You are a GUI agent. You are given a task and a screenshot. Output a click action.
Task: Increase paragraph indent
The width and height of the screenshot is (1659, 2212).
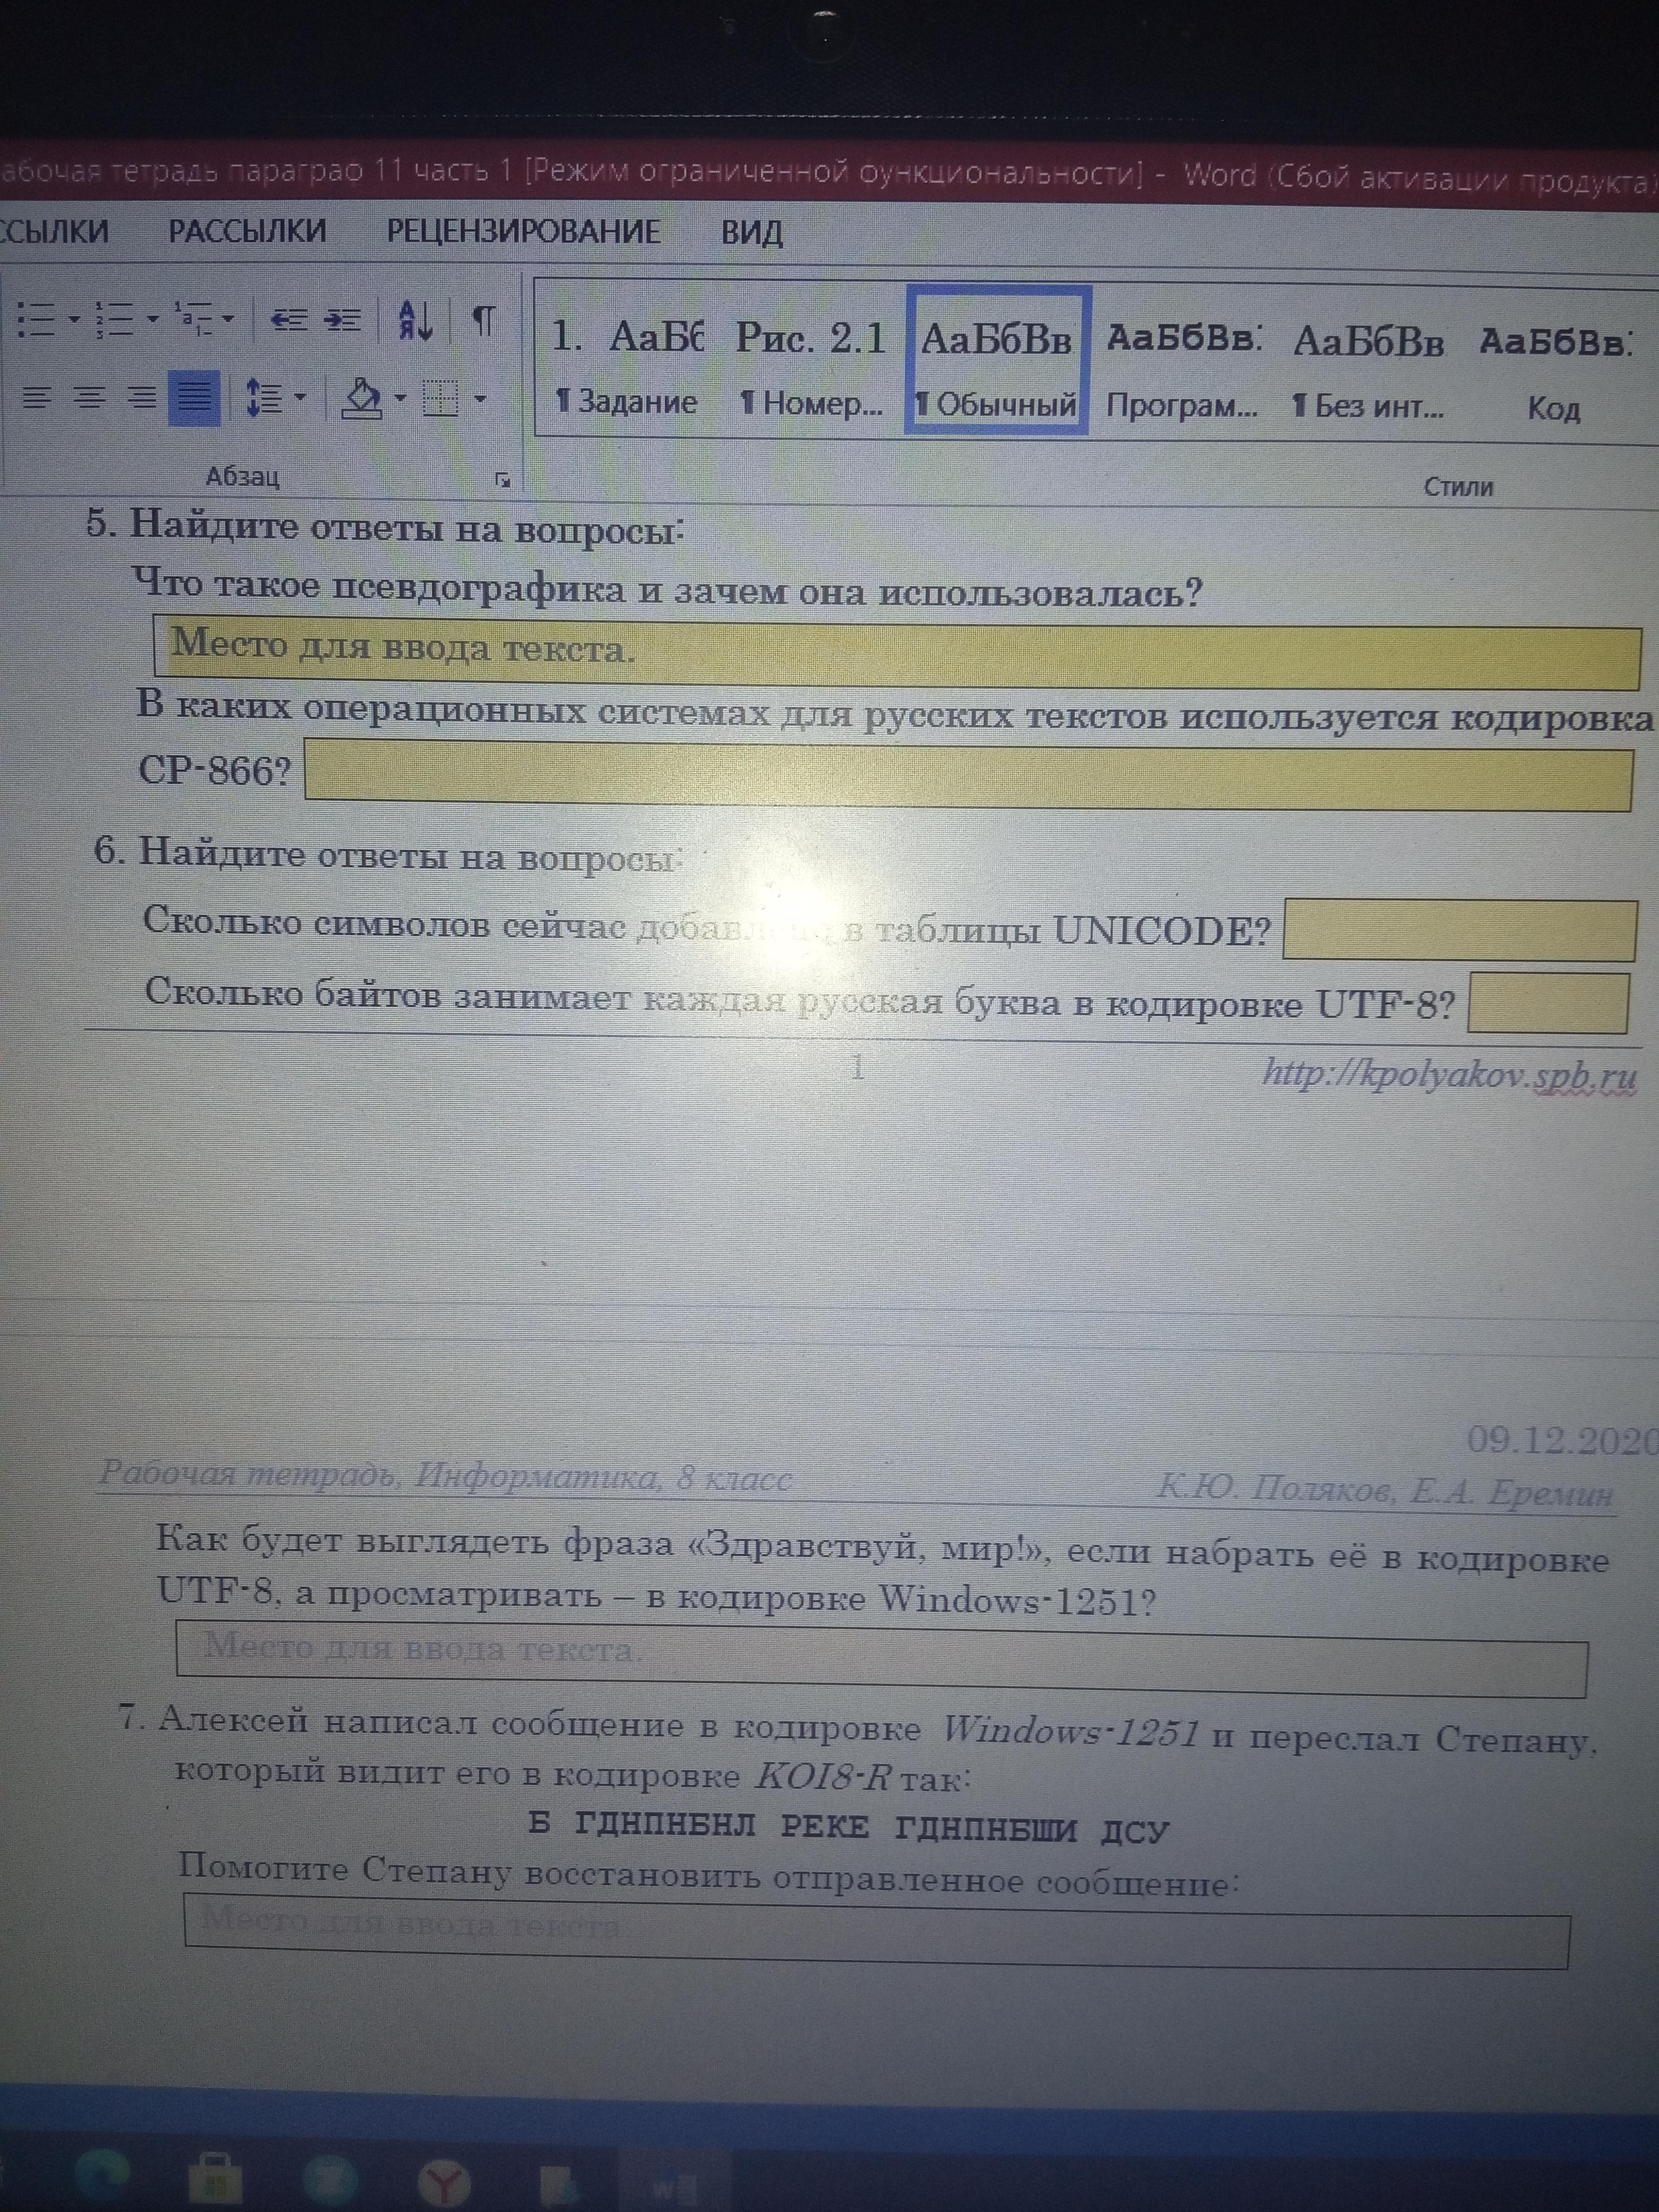[x=343, y=320]
